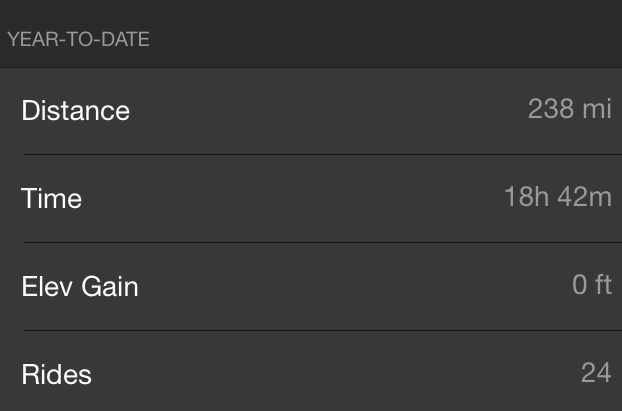
Task: Select the Rides row label
Action: coord(56,374)
